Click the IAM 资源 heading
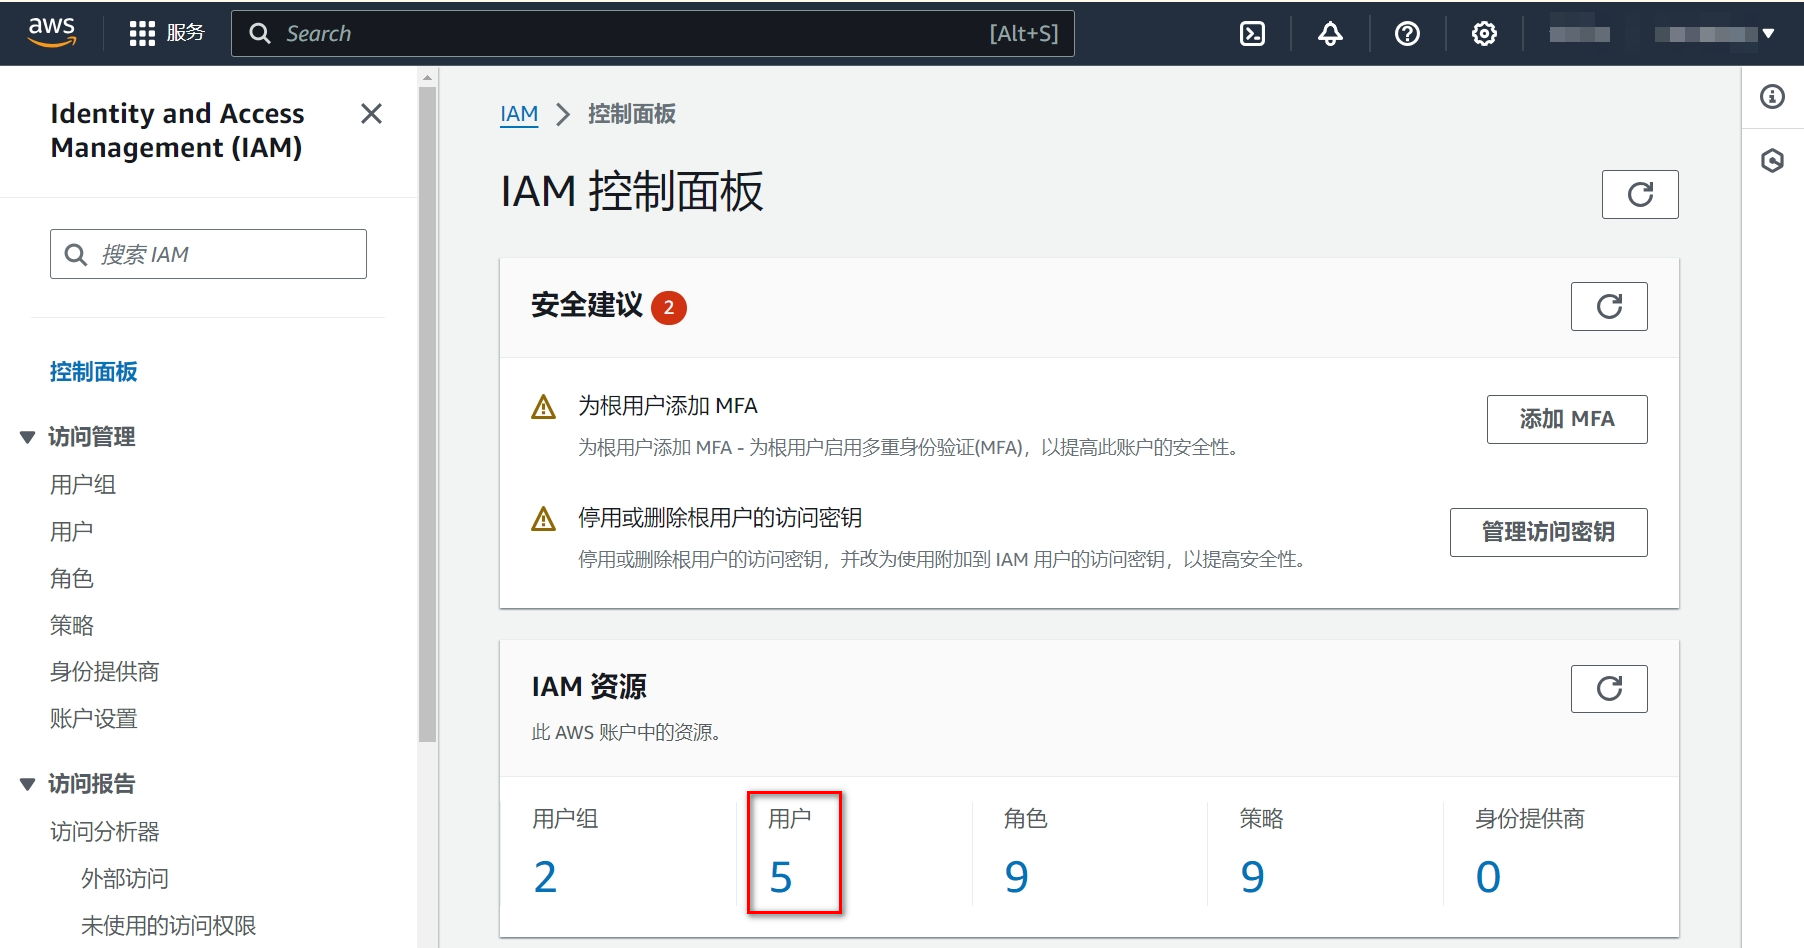Image resolution: width=1804 pixels, height=948 pixels. pyautogui.click(x=589, y=687)
